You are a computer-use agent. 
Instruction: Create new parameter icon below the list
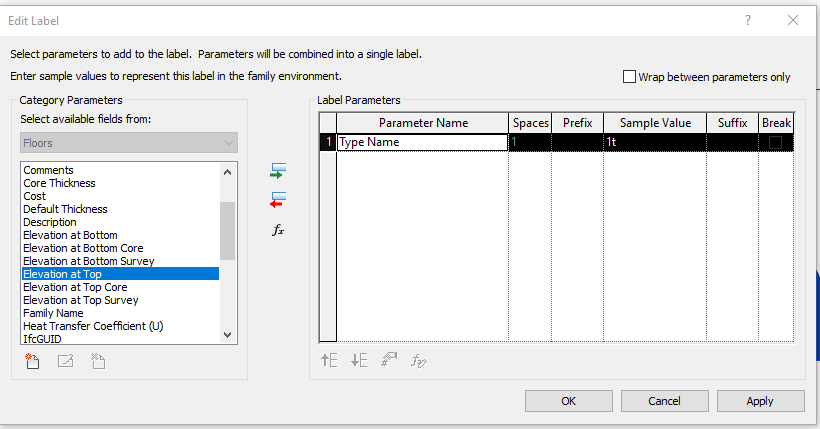click(x=32, y=361)
